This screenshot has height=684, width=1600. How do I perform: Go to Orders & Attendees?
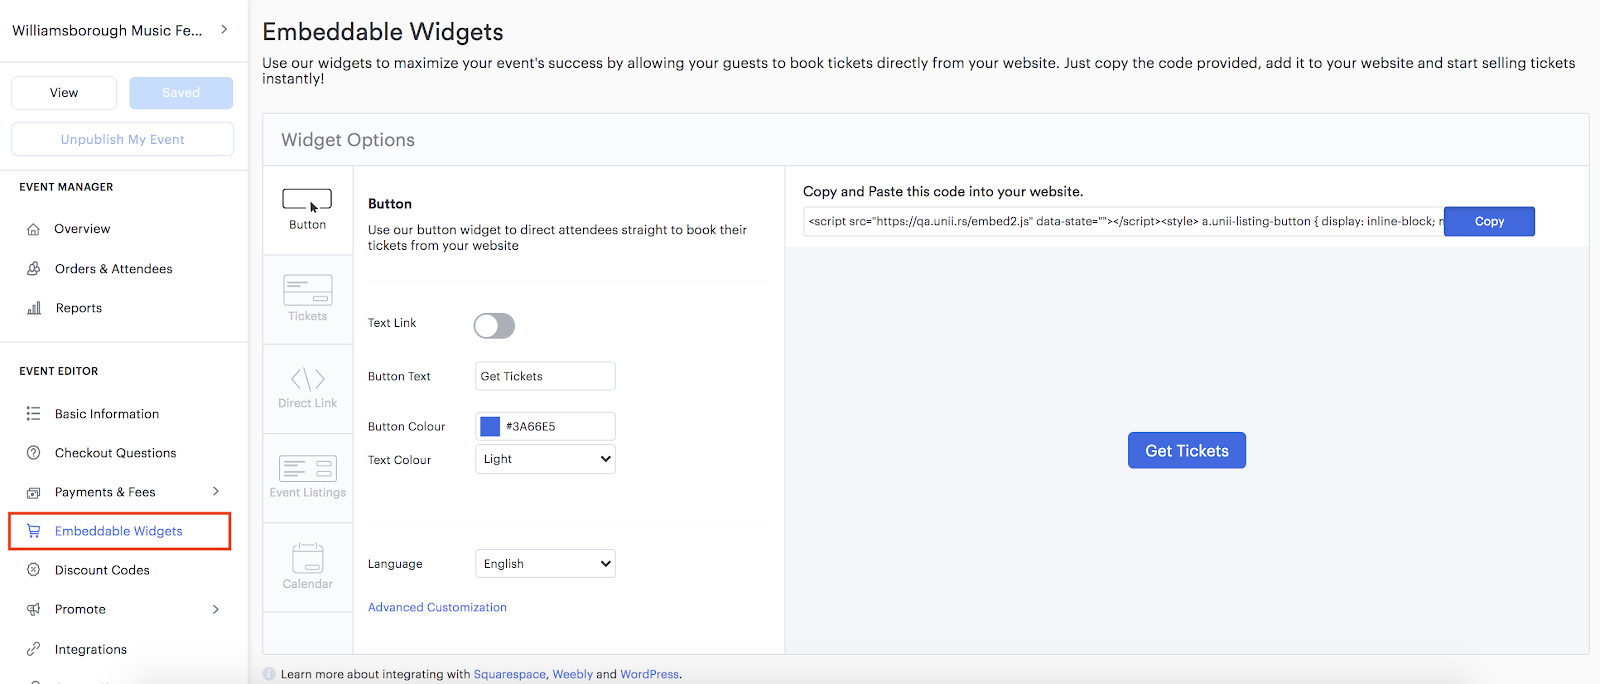click(x=113, y=268)
